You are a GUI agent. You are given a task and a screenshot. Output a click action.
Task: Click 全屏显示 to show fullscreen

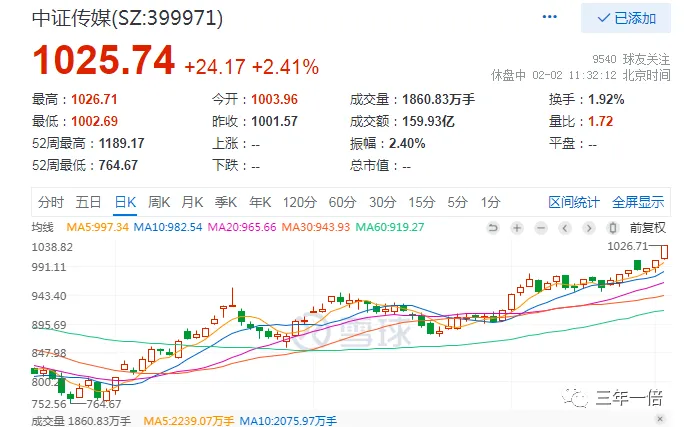(638, 202)
